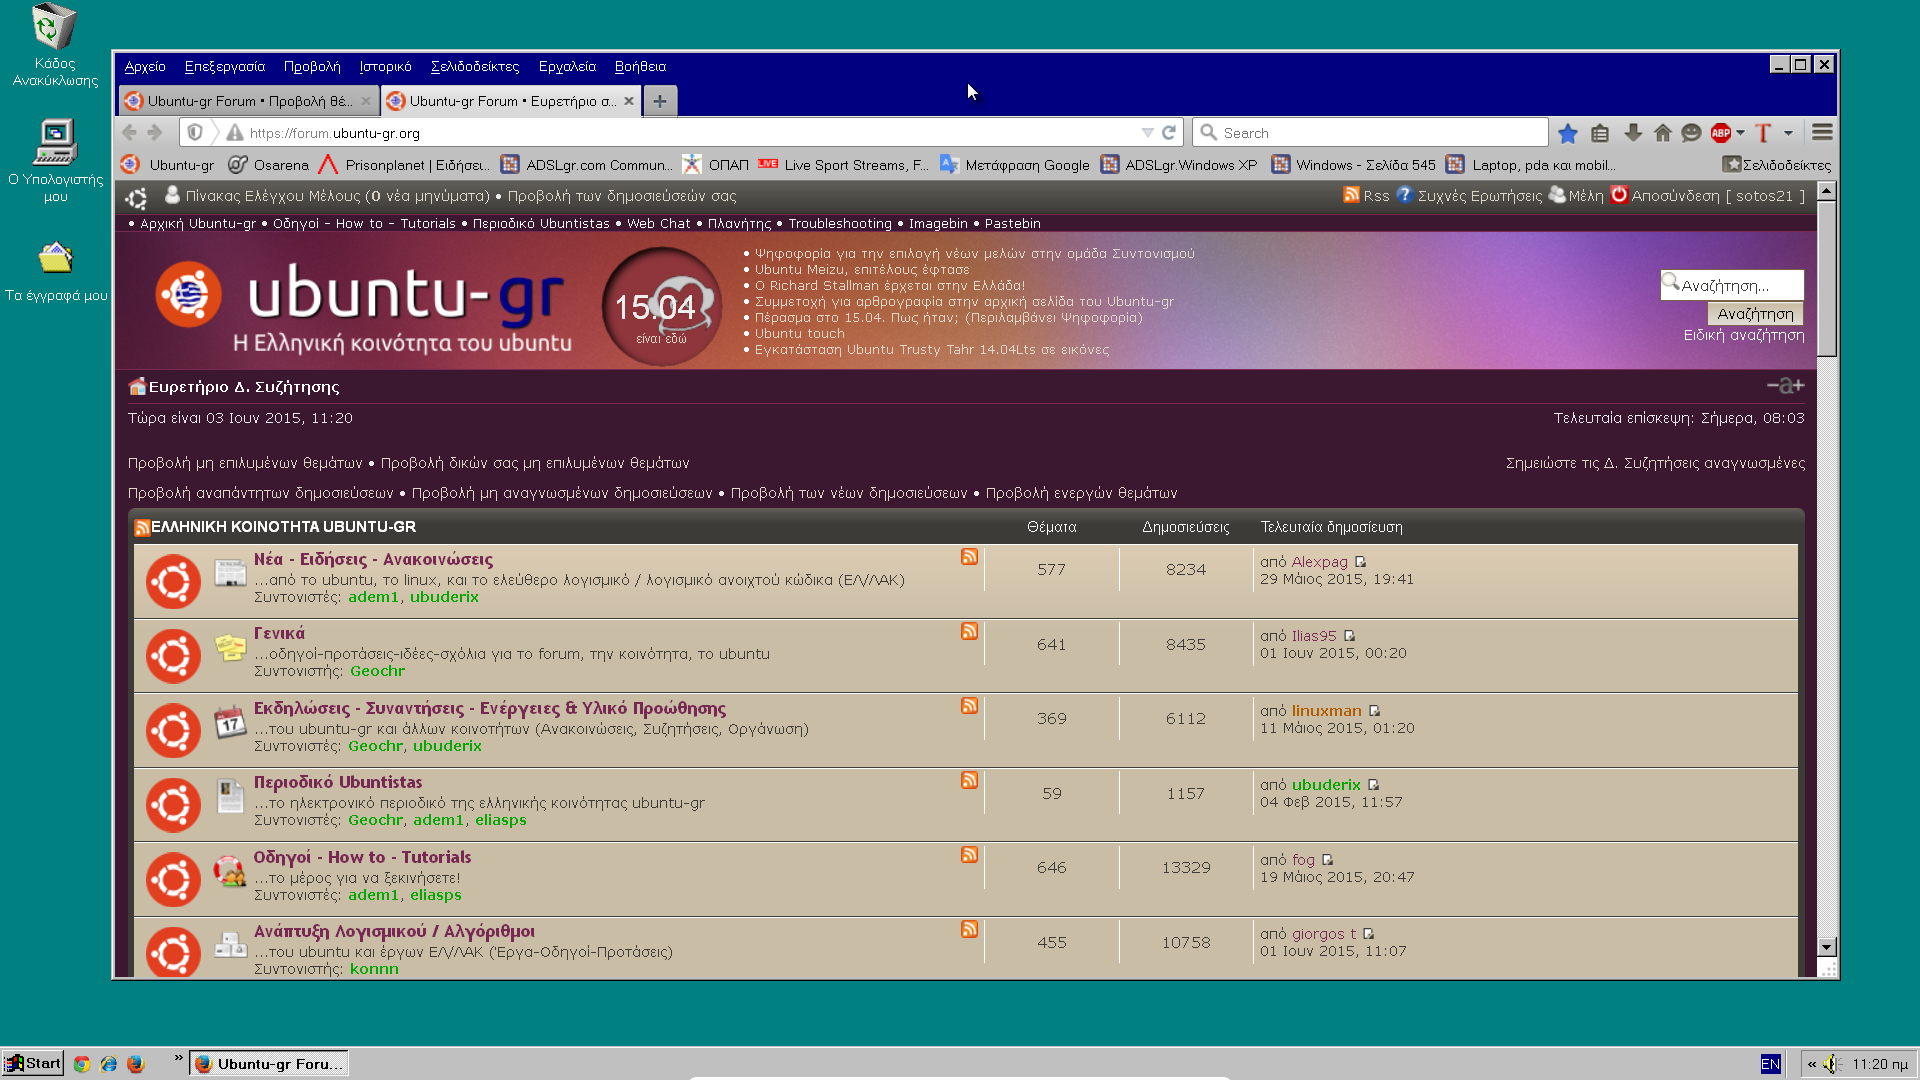This screenshot has width=1920, height=1080.
Task: Launch Internet Explorer from quick launch
Action: pos(109,1064)
